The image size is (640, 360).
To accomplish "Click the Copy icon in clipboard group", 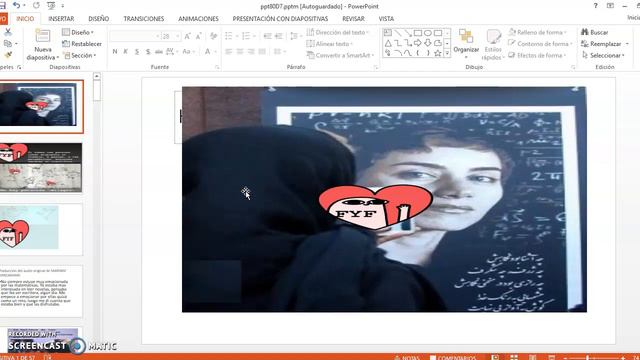I will pyautogui.click(x=8, y=43).
